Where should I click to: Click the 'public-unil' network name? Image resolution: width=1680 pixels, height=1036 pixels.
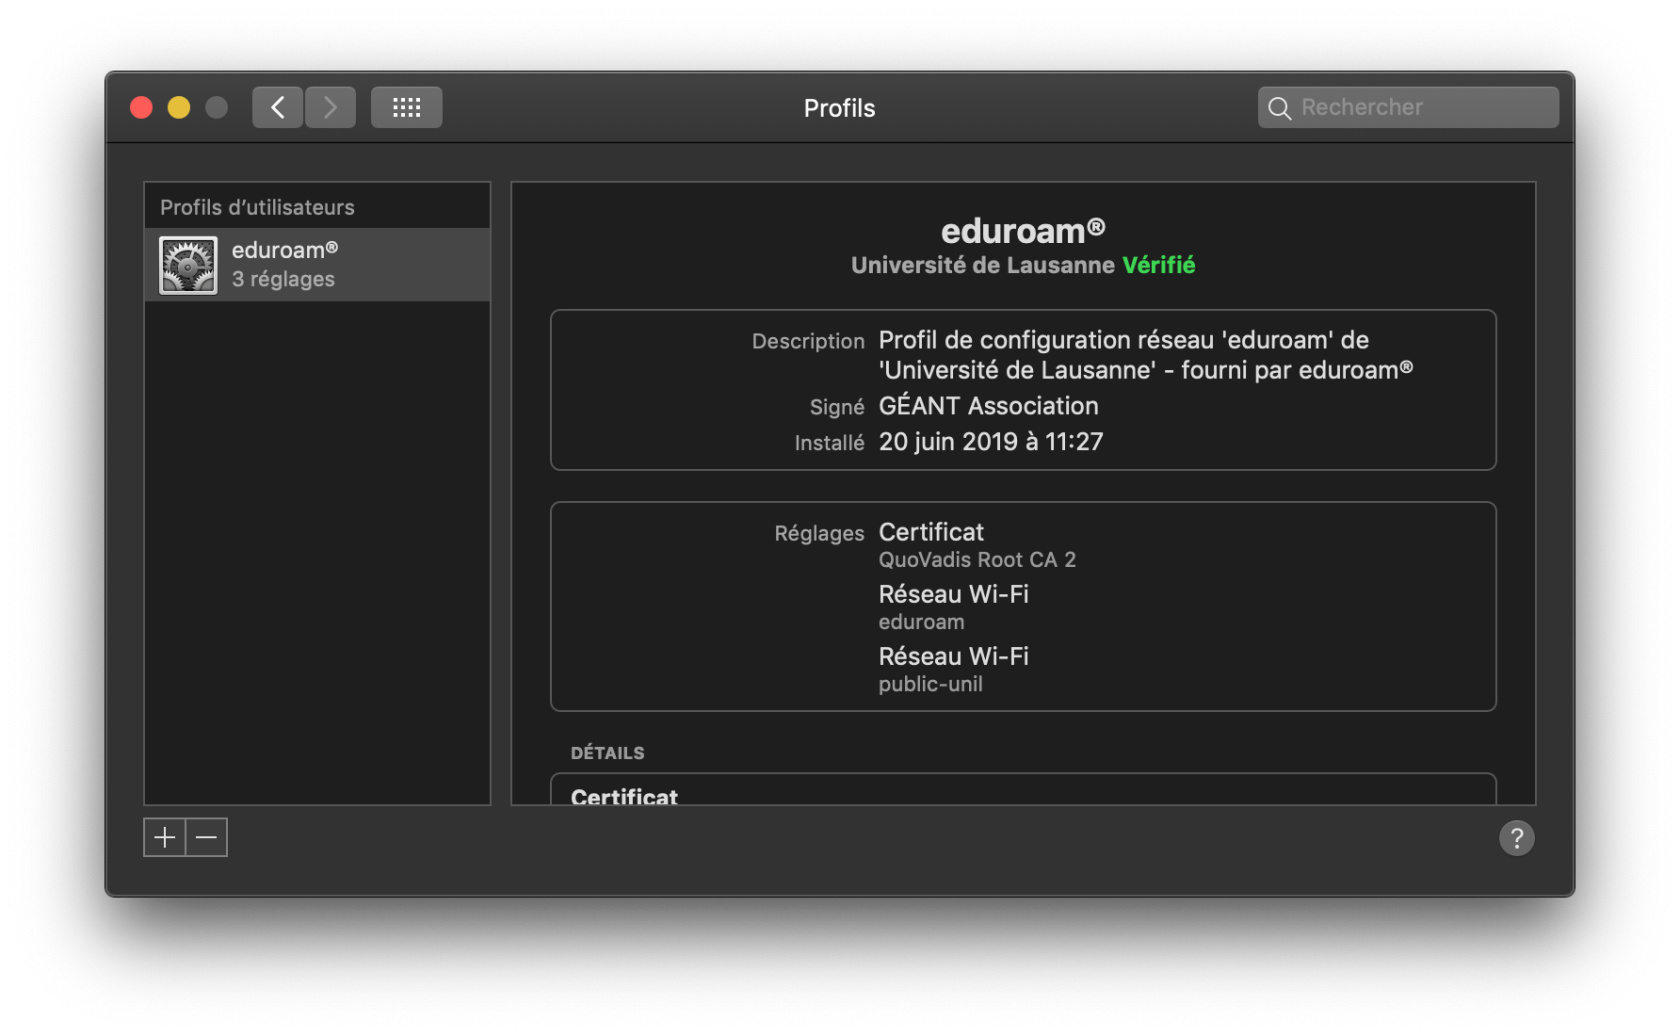click(931, 684)
